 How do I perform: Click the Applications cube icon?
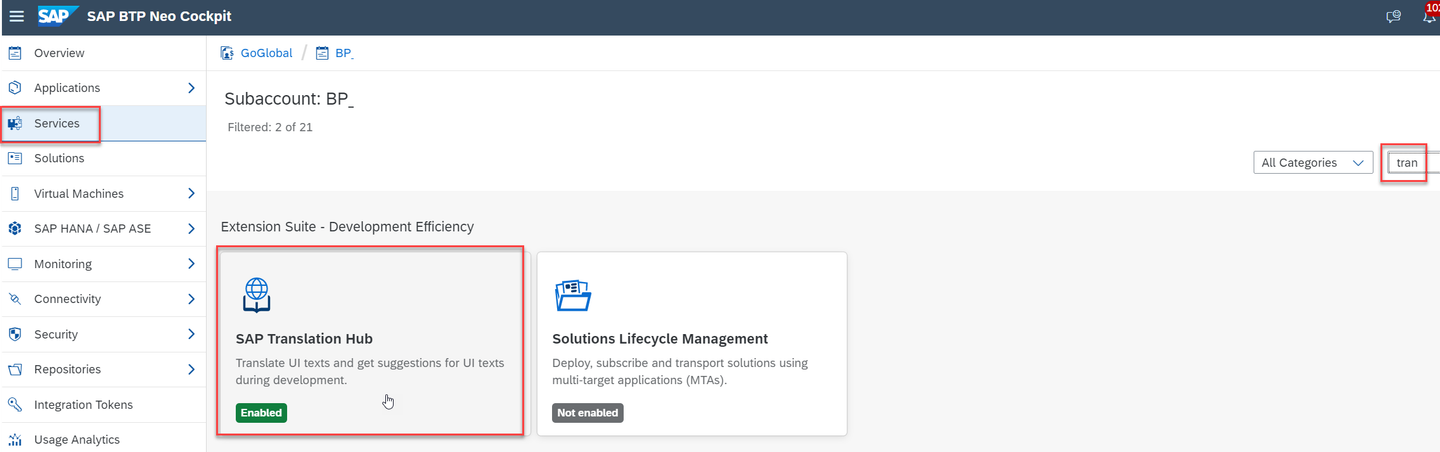click(x=15, y=88)
